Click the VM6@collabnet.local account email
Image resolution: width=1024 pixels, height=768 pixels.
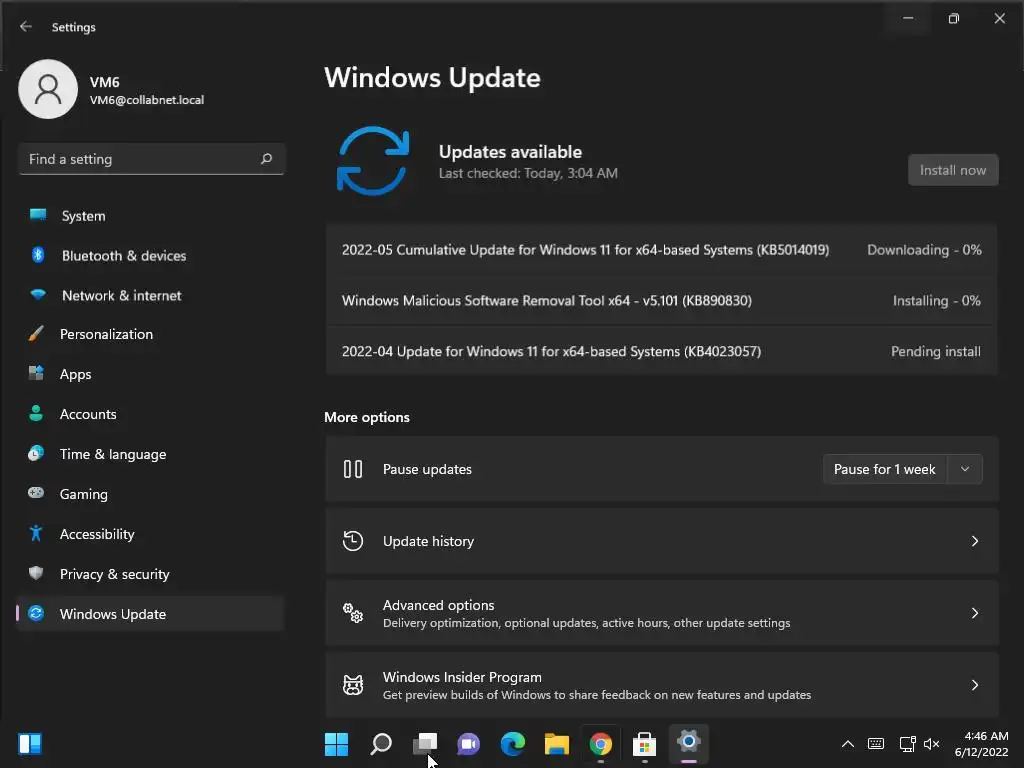click(147, 100)
